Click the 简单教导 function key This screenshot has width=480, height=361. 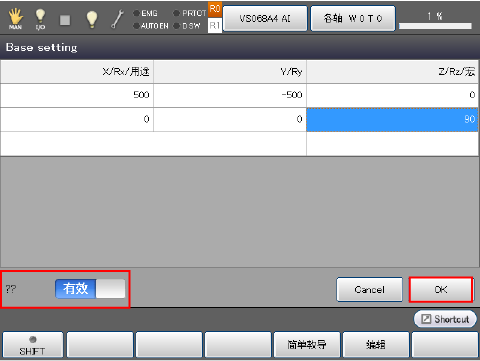pyautogui.click(x=307, y=344)
